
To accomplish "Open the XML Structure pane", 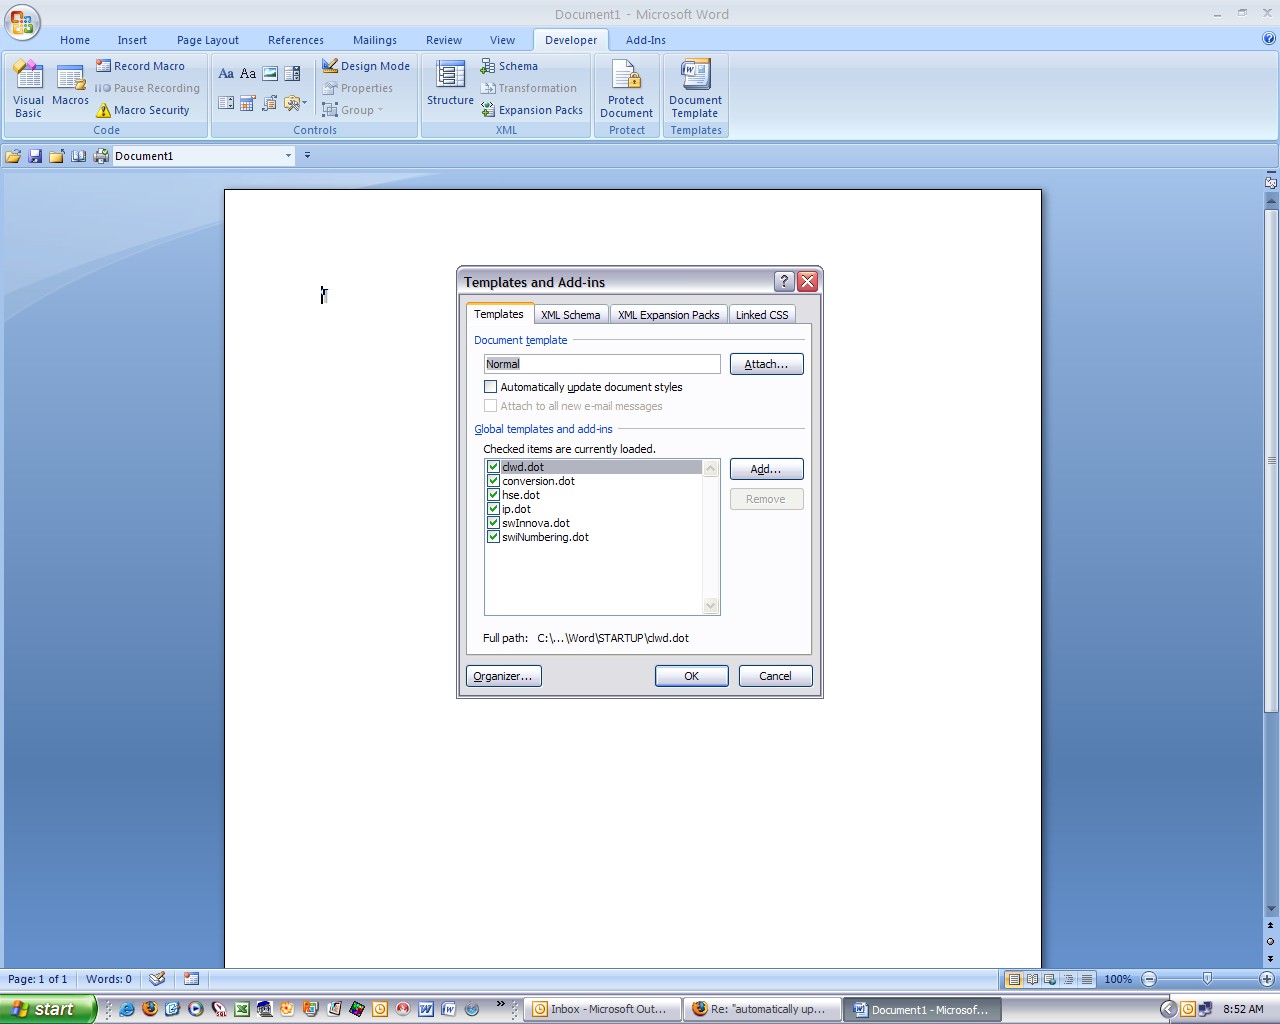I will click(450, 82).
